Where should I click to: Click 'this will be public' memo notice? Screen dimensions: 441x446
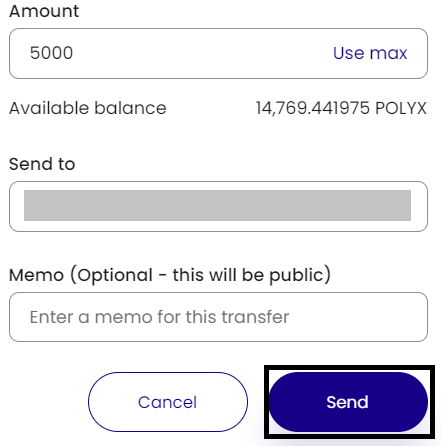(248, 275)
